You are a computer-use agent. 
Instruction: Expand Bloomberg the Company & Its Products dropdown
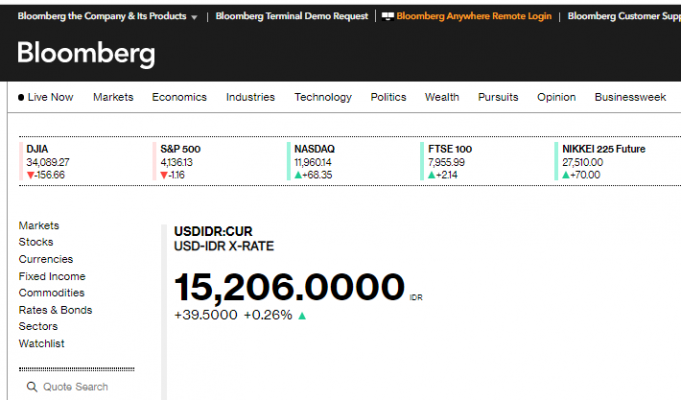[x=193, y=17]
